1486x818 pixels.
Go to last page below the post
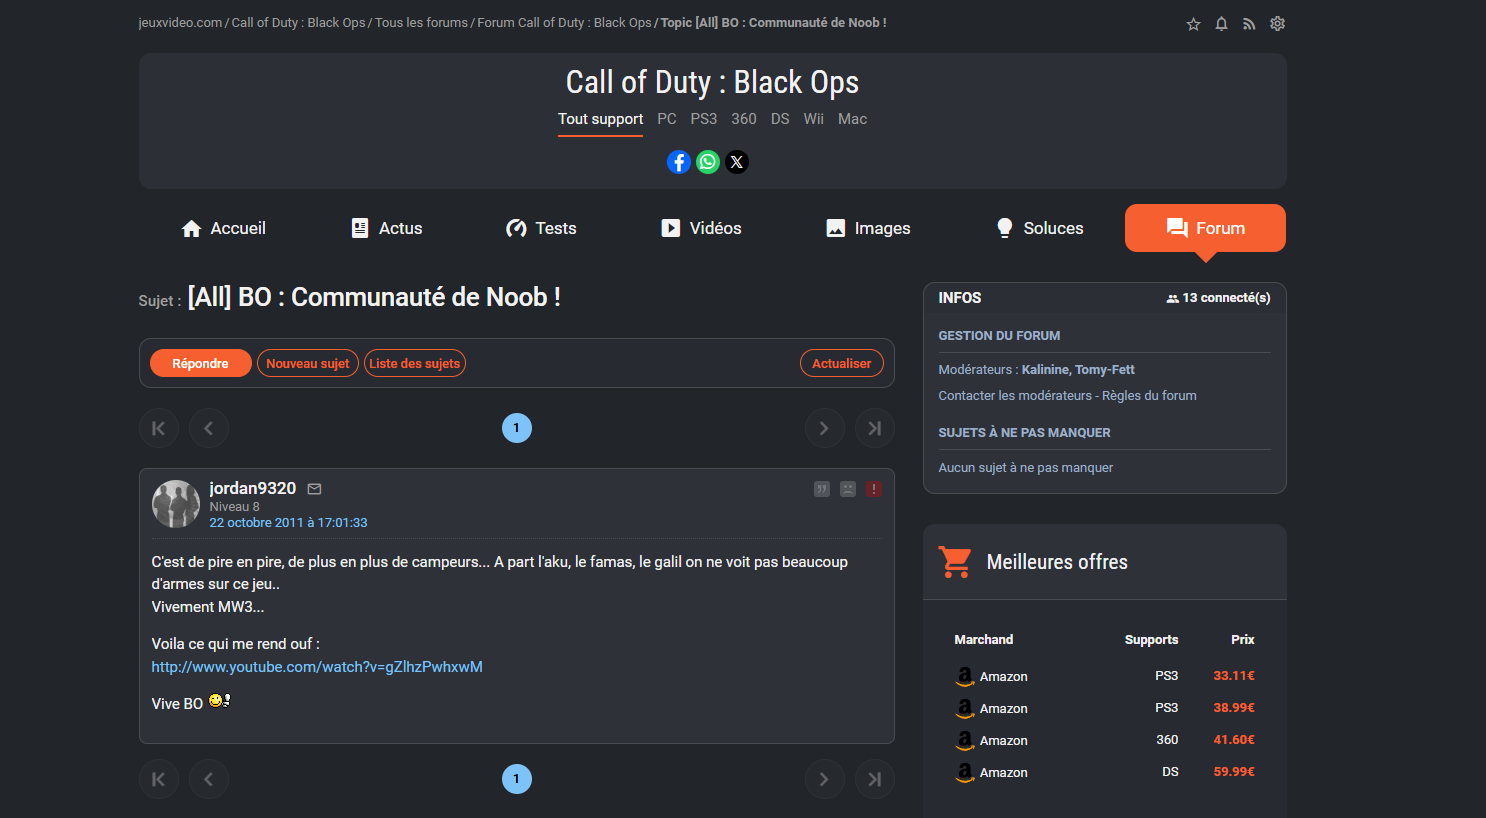[874, 779]
